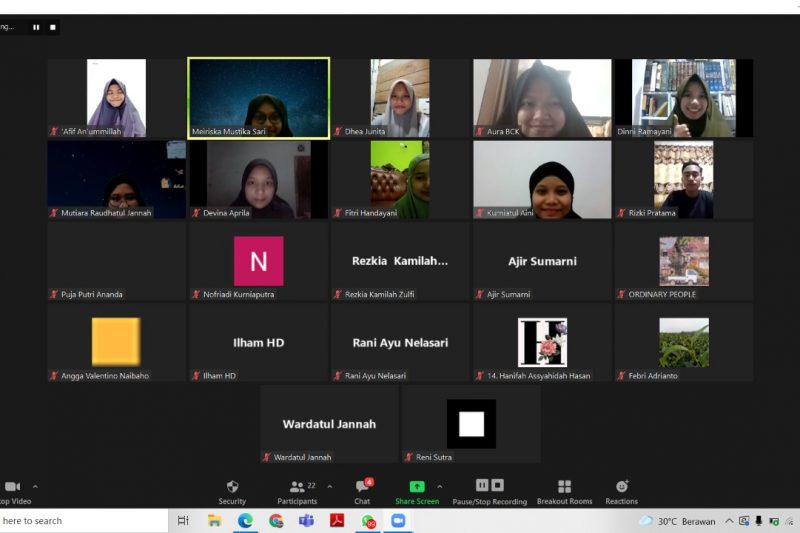Screen dimensions: 800x533
Task: Click Angga Valentino Naibaho's yellow avatar
Action: (x=116, y=342)
